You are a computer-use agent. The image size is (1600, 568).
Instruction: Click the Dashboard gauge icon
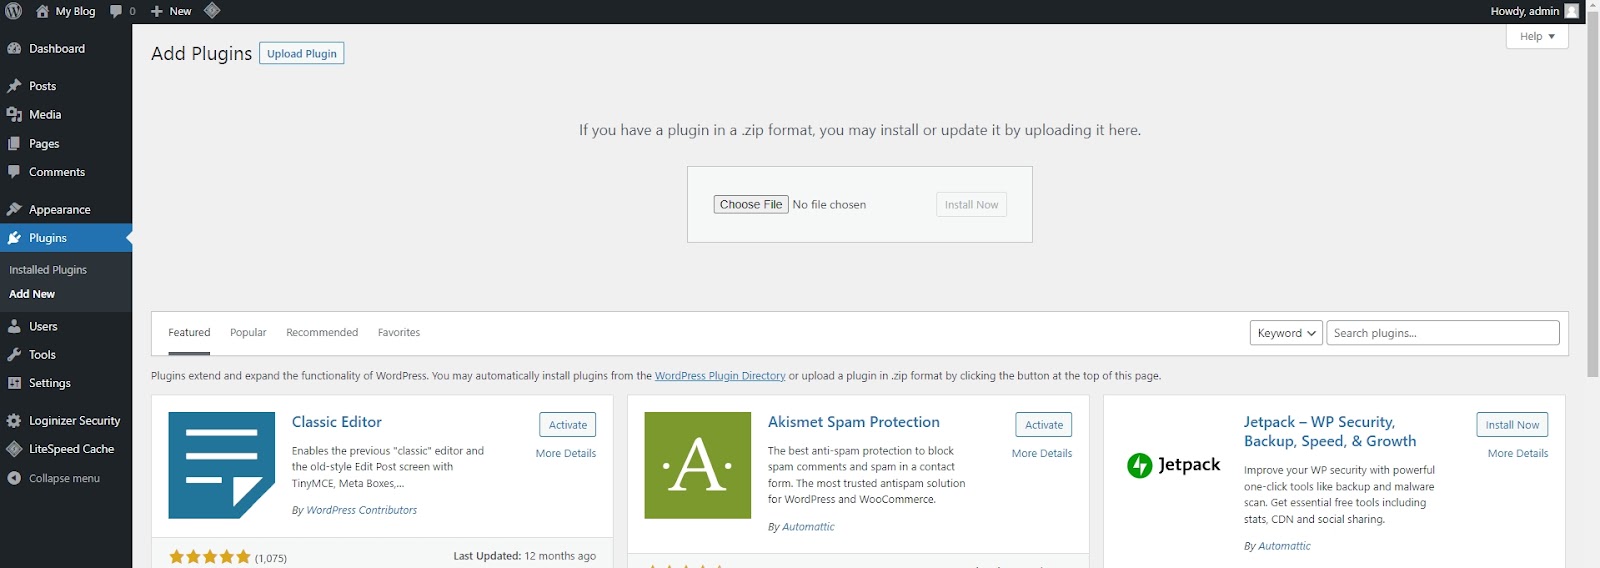pyautogui.click(x=14, y=48)
